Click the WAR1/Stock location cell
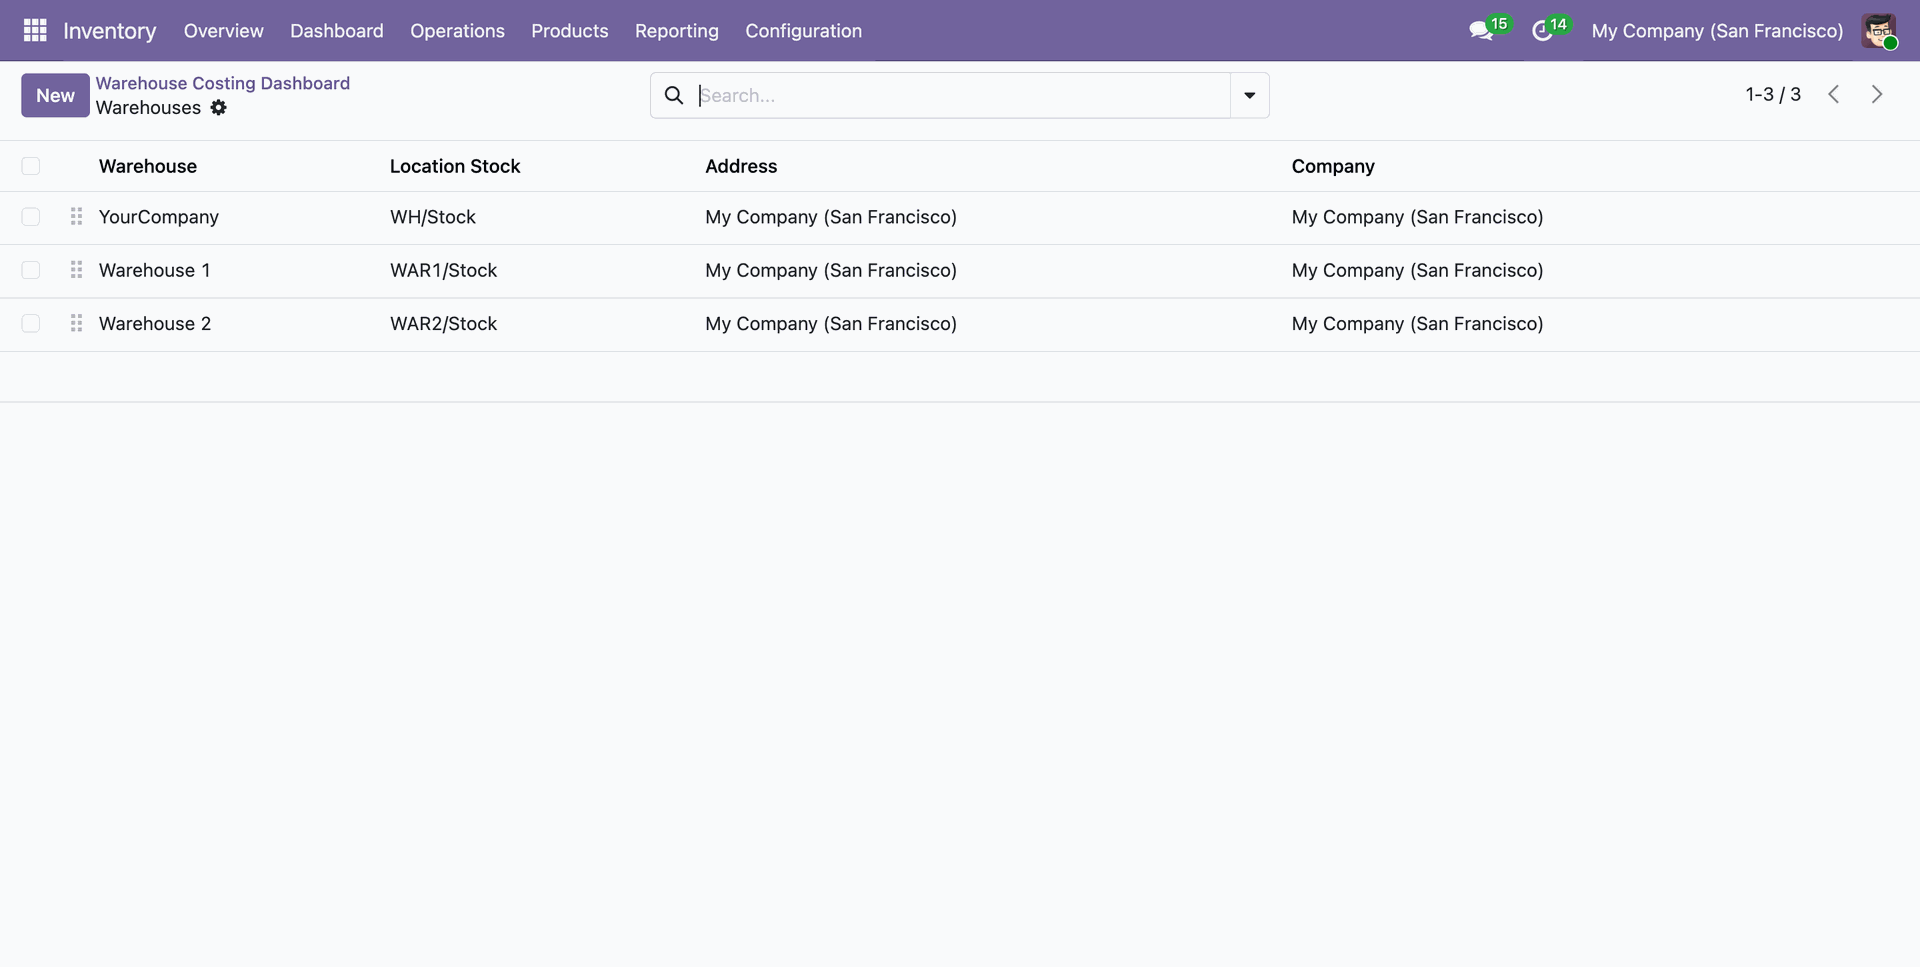Viewport: 1920px width, 967px height. (x=443, y=270)
